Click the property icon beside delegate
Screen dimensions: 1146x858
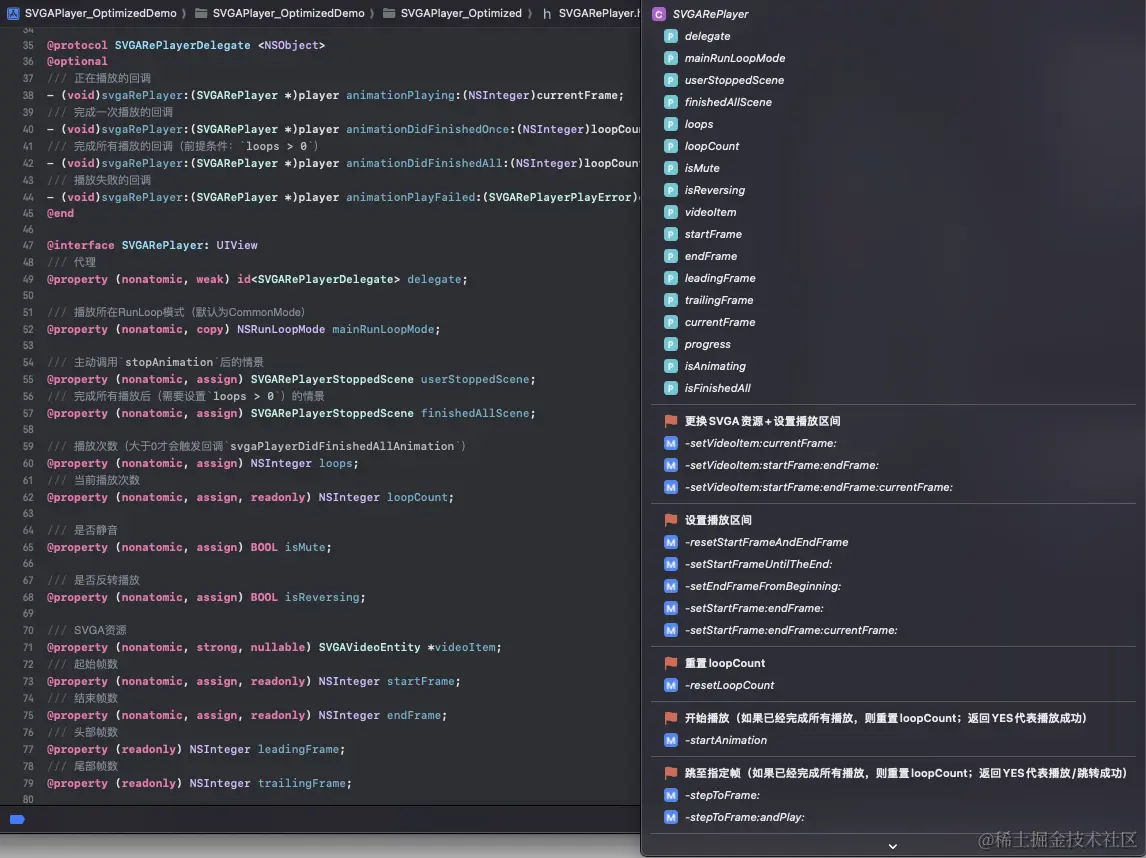[x=670, y=36]
